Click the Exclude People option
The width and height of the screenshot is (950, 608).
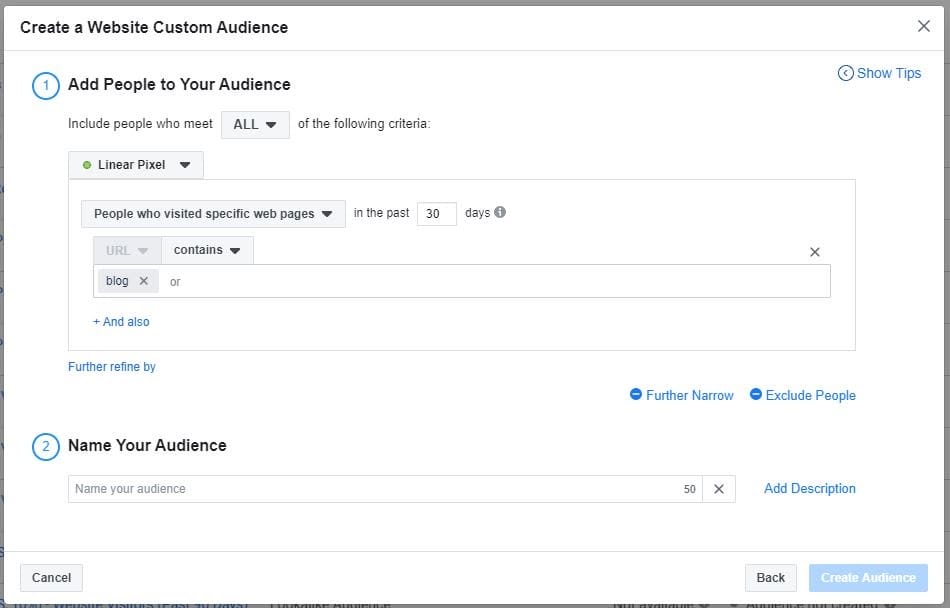[803, 395]
